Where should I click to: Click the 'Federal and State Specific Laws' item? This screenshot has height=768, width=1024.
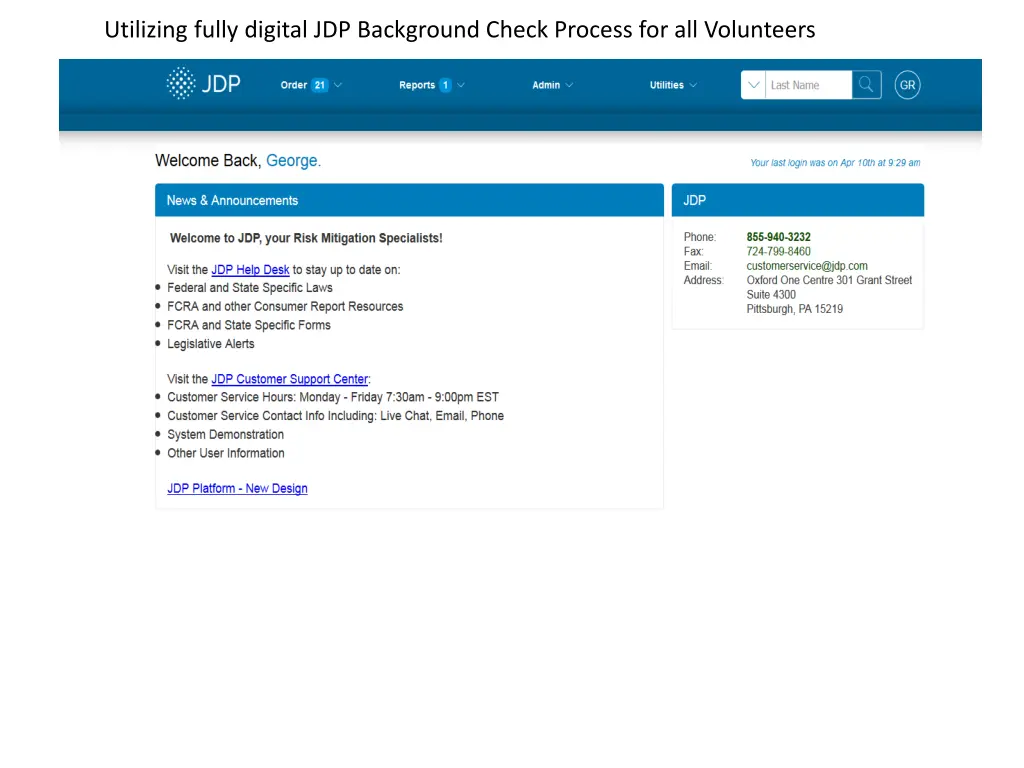(x=249, y=288)
